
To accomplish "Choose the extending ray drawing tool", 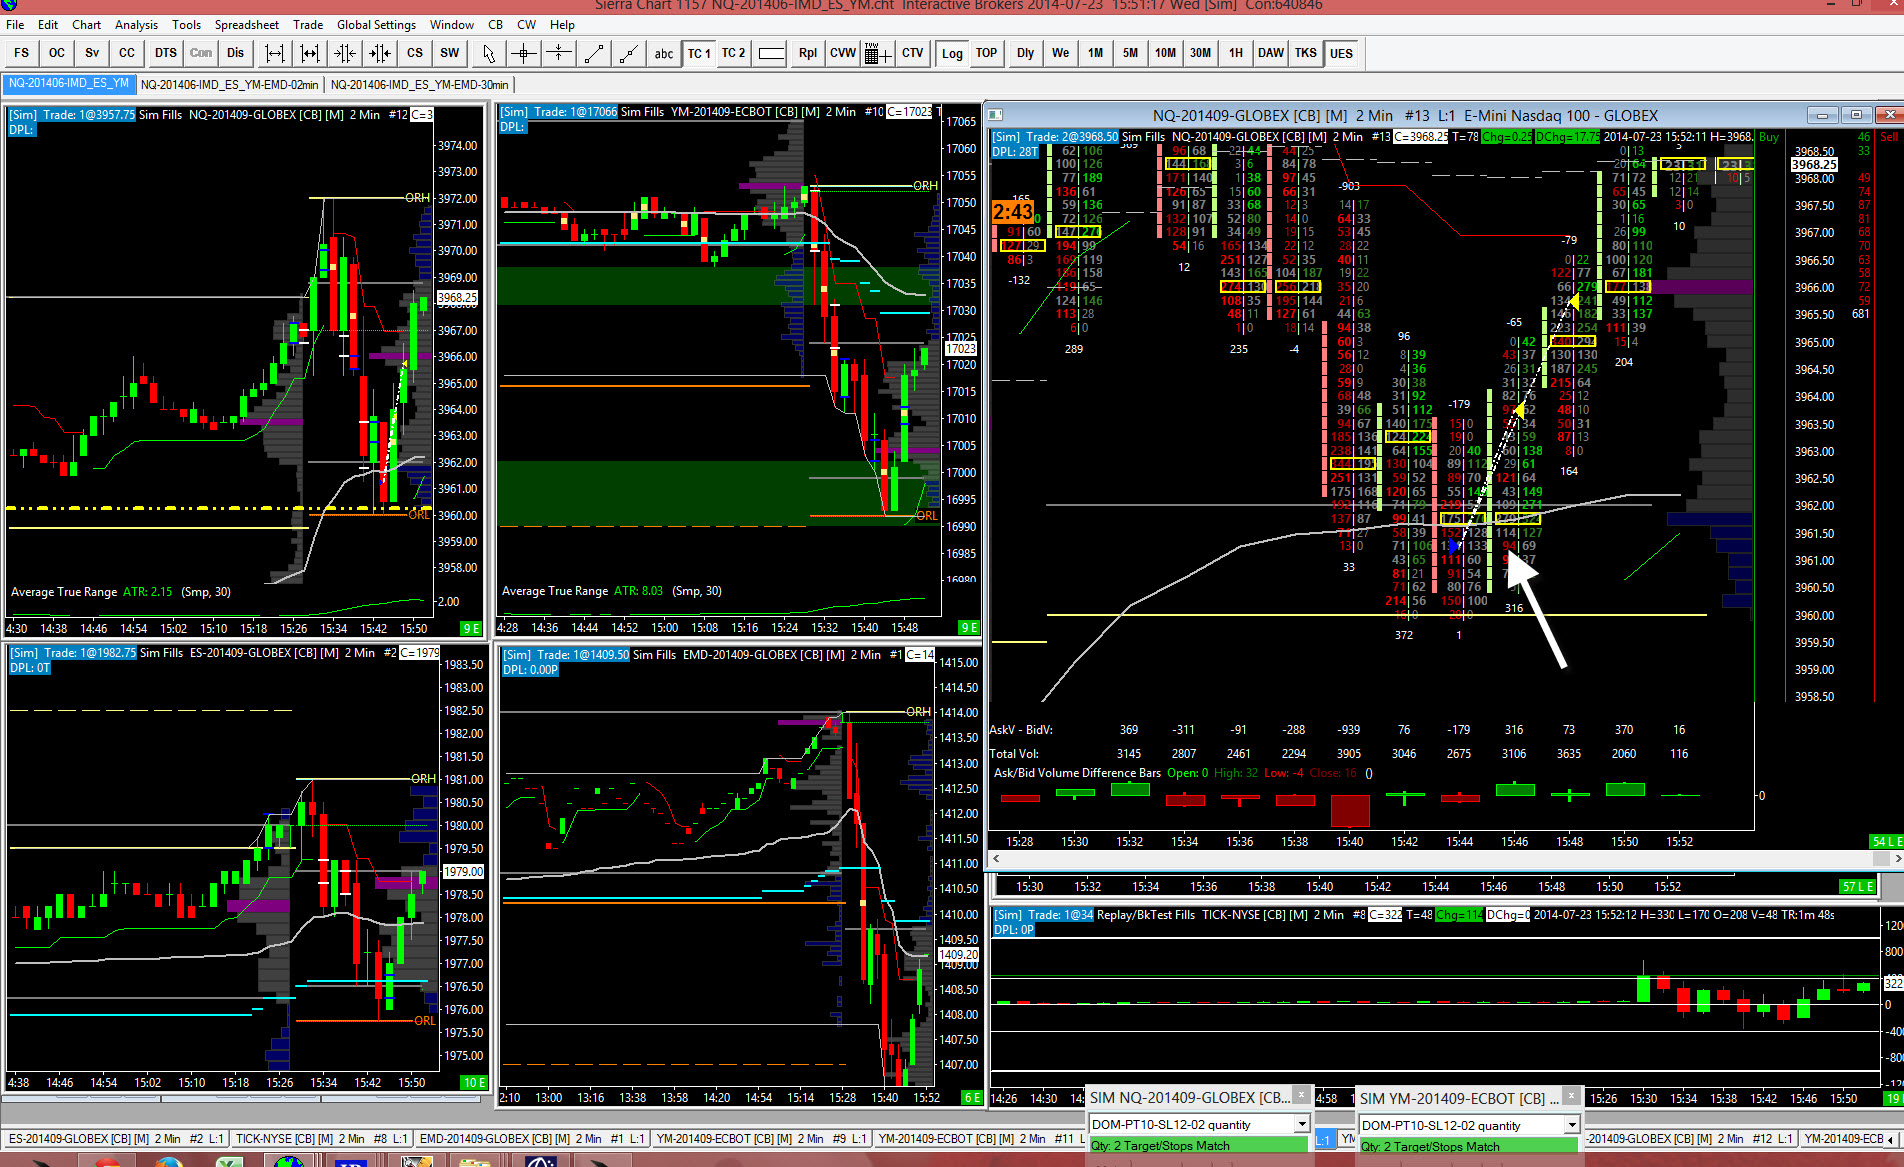I will pyautogui.click(x=628, y=53).
